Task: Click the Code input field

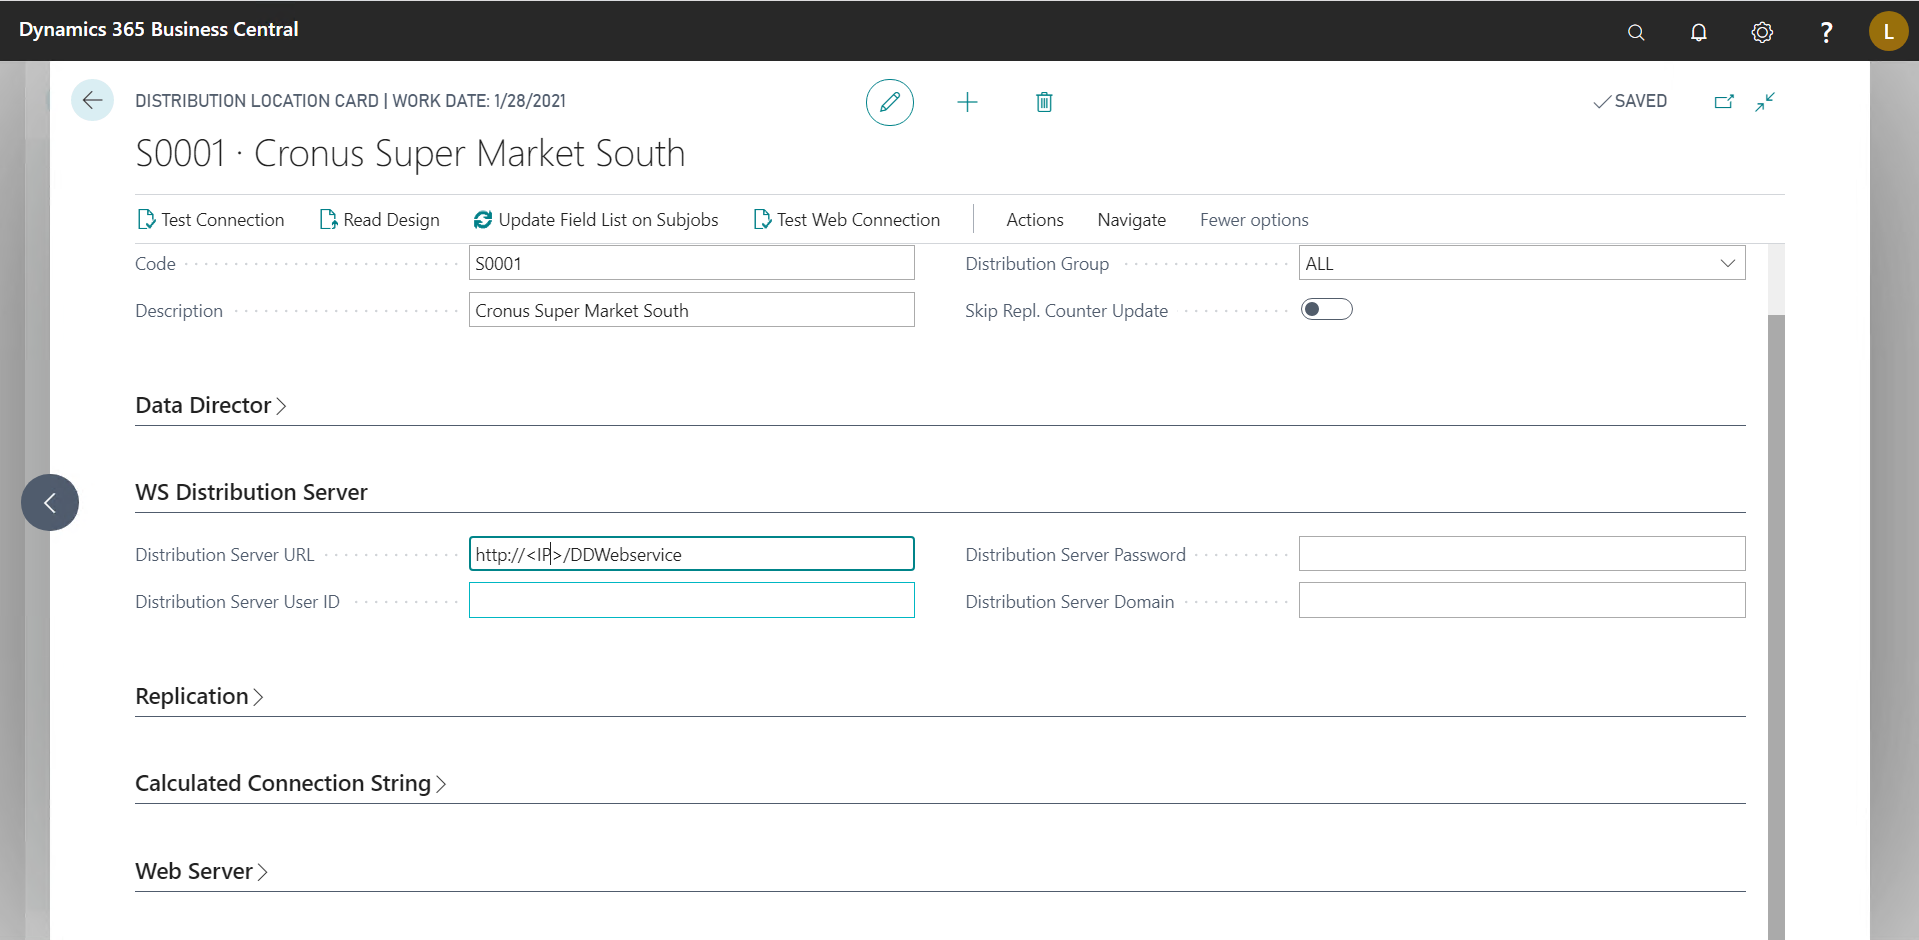Action: [691, 263]
